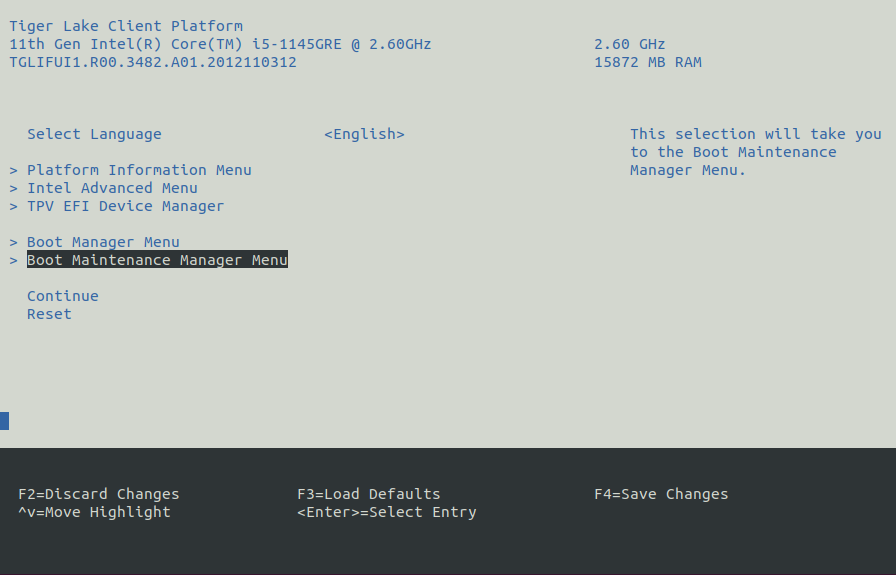Screen dimensions: 896x575
Task: Click the ^v=Move Highlight hint
Action: (x=94, y=512)
